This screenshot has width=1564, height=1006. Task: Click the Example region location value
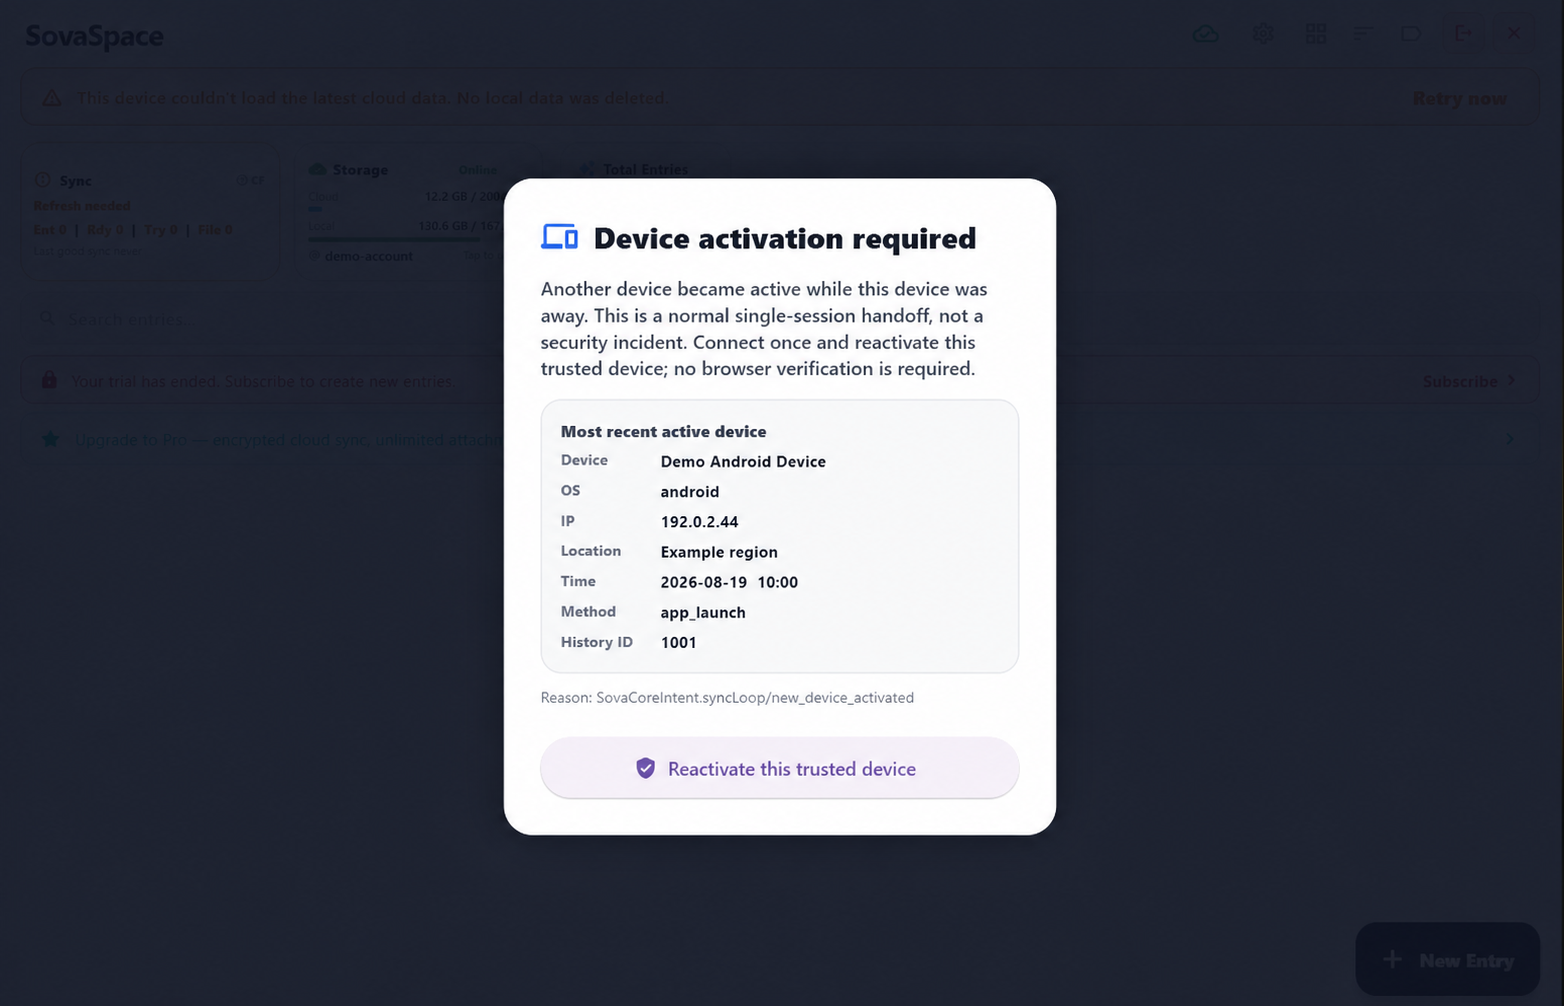pyautogui.click(x=719, y=552)
